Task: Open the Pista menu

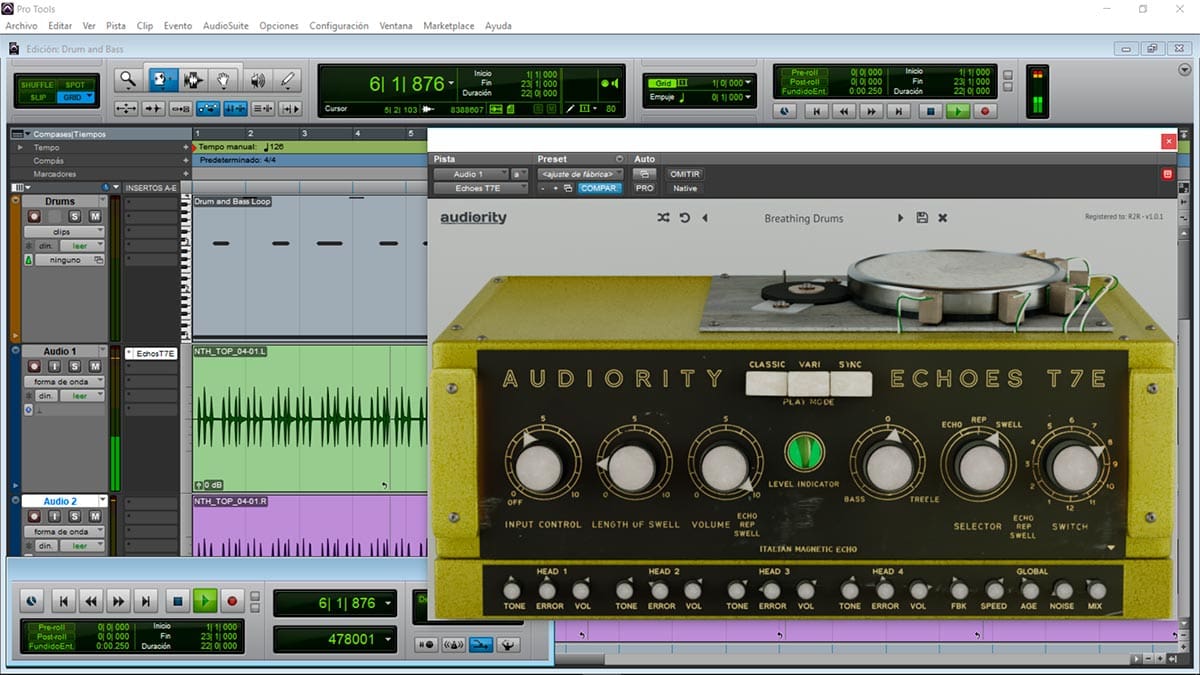Action: coord(116,26)
